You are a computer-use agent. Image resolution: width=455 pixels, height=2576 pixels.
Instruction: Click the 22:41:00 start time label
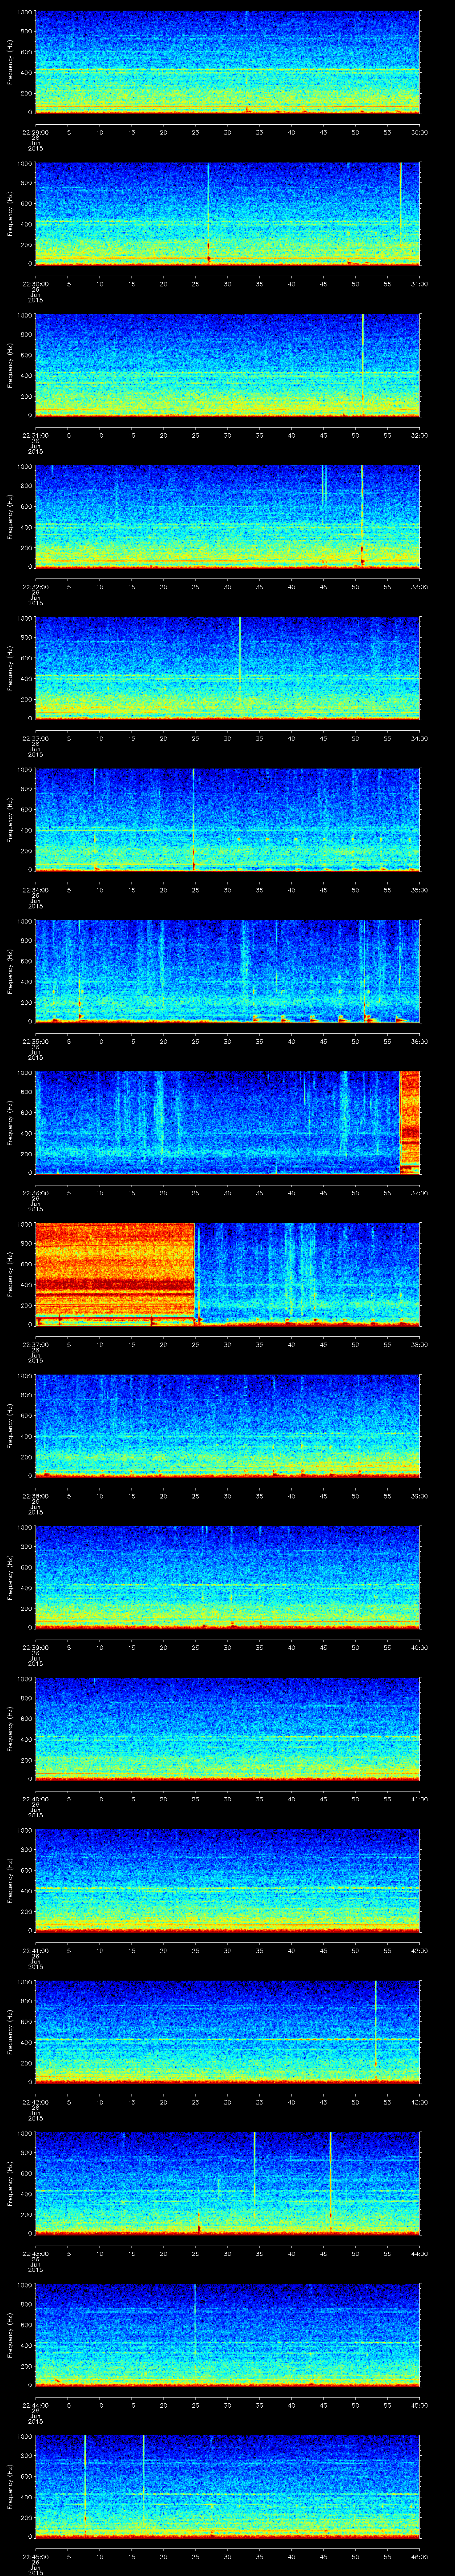[x=35, y=1950]
